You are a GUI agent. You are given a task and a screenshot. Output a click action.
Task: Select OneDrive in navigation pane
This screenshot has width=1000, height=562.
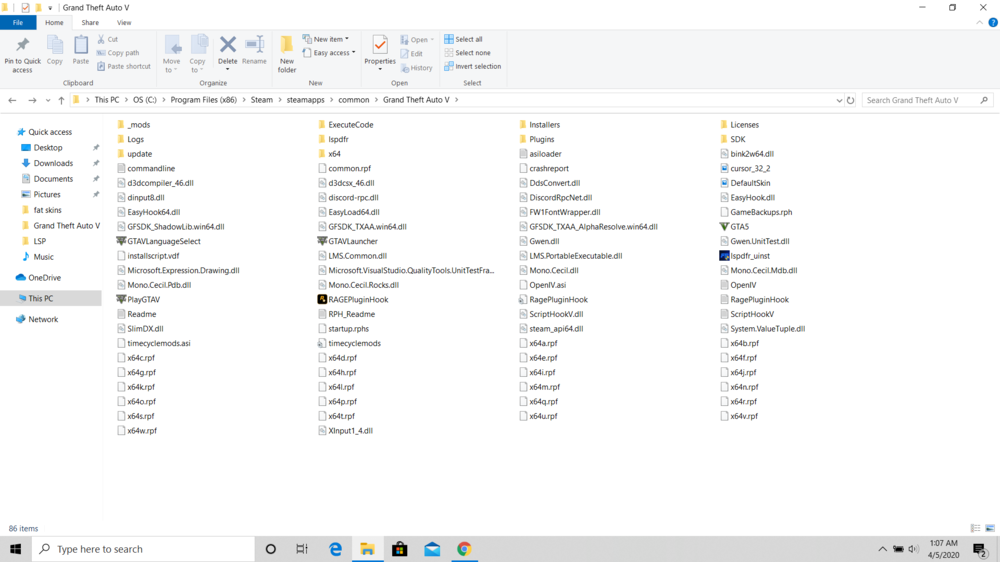[44, 277]
